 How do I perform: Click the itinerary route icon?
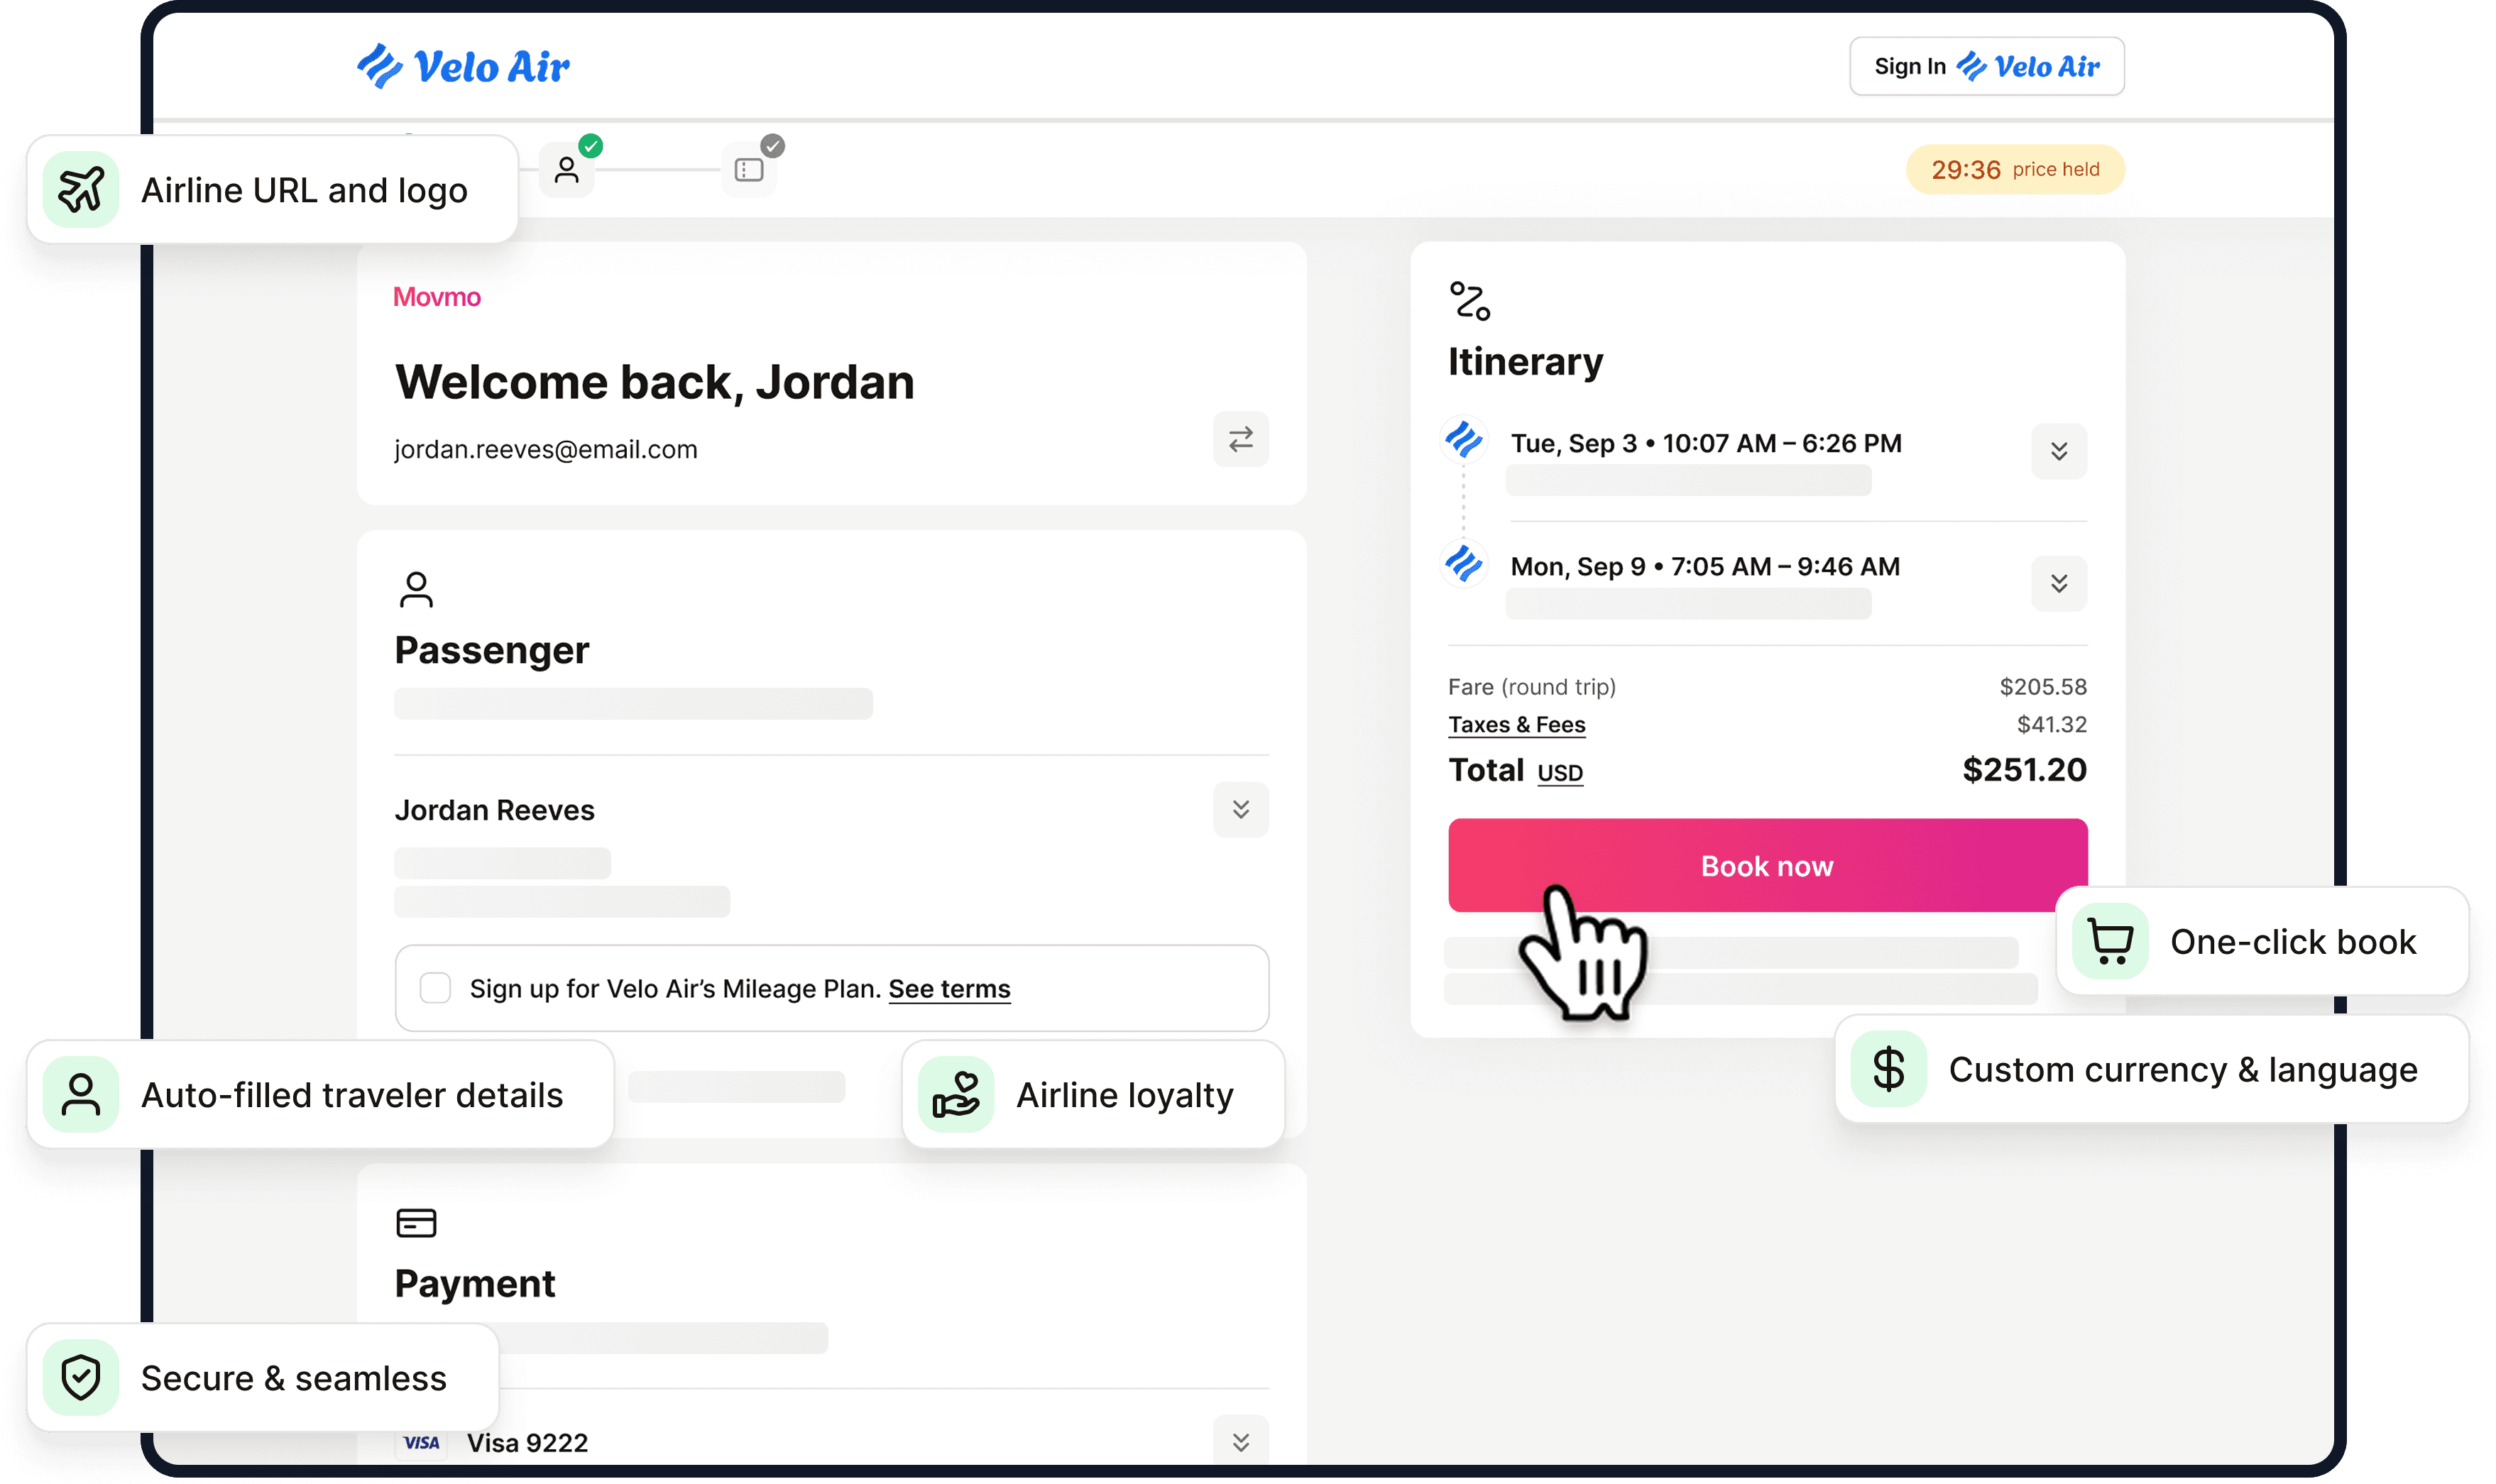[x=1469, y=300]
